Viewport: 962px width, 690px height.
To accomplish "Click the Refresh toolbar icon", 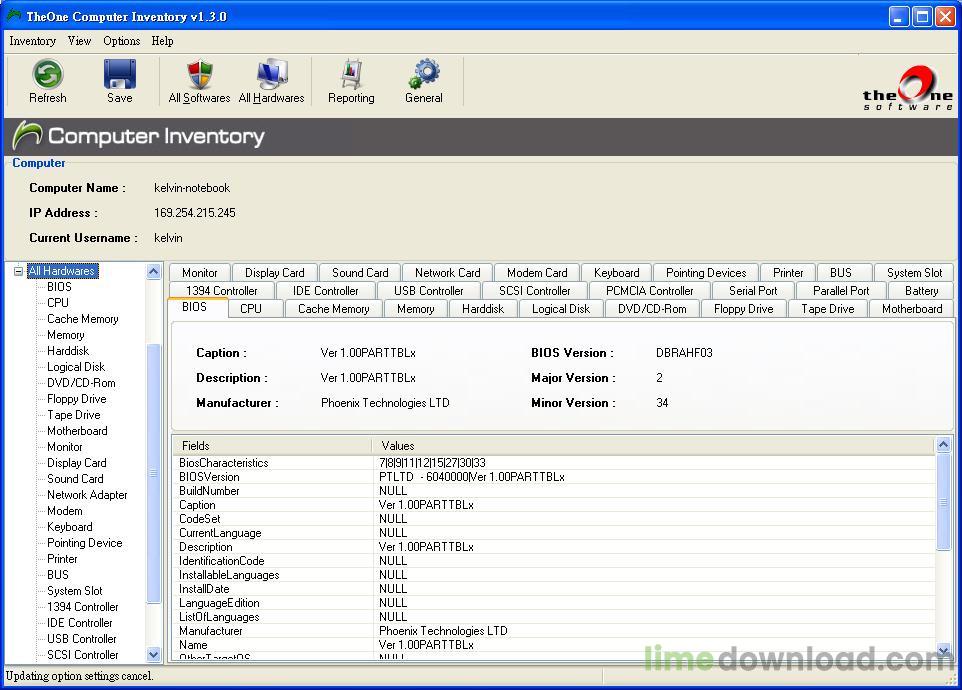I will (47, 75).
